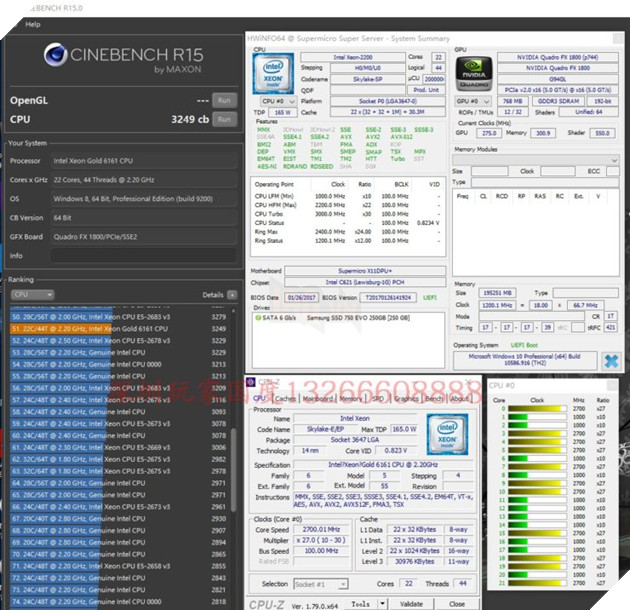Click the Skylake-SP codename field in HWiNFO
The width and height of the screenshot is (630, 610).
pyautogui.click(x=367, y=79)
